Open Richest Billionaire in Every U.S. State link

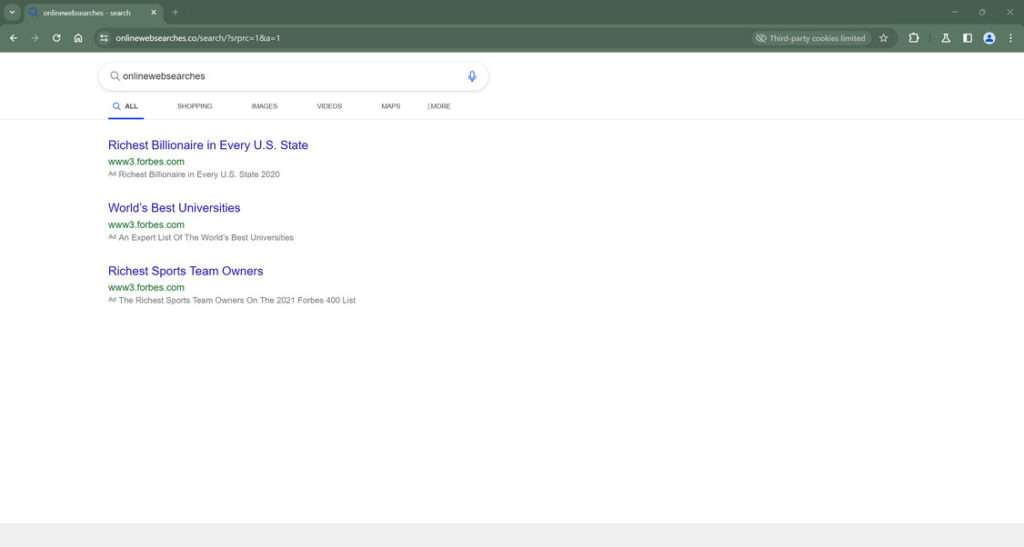click(x=208, y=145)
